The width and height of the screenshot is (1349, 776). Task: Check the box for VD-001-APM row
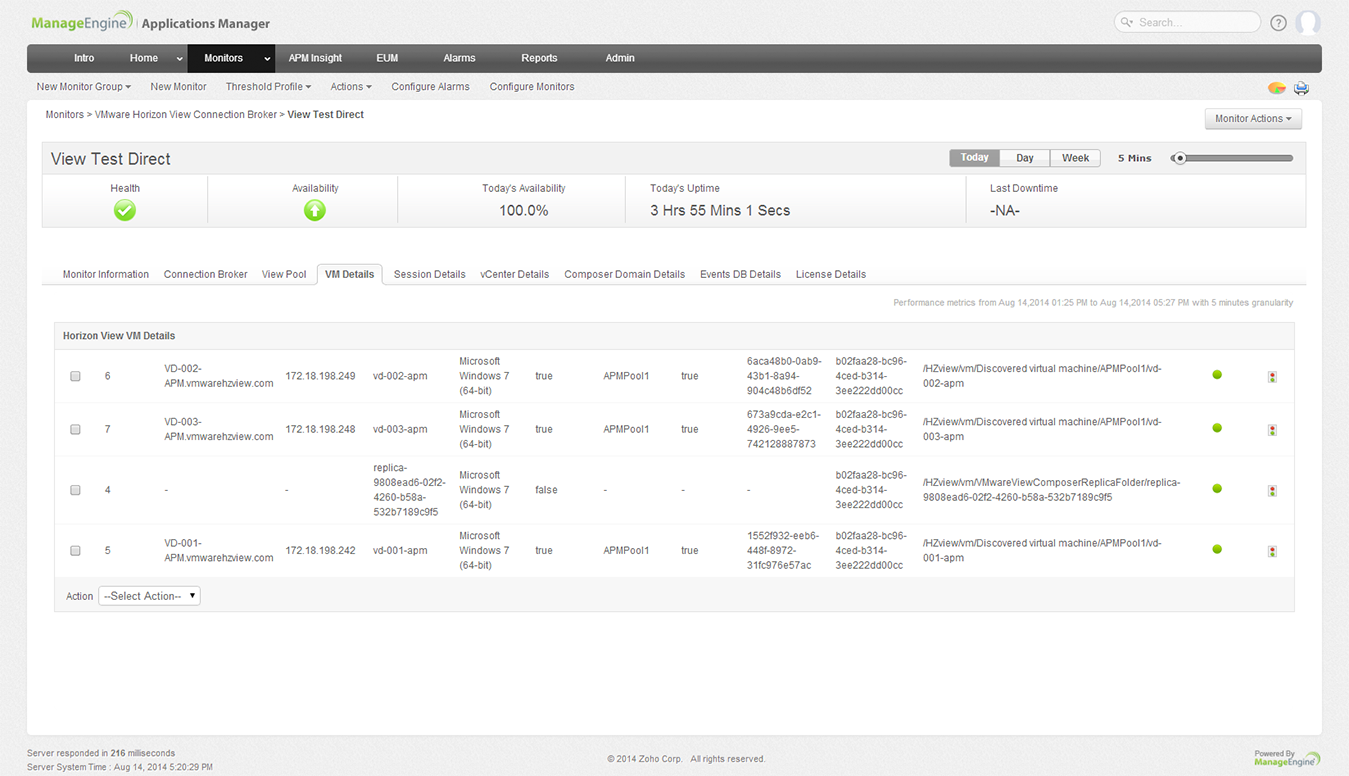tap(75, 551)
